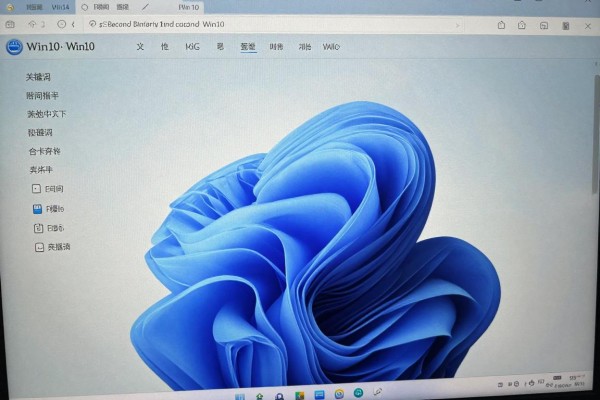The height and width of the screenshot is (400, 600).
Task: Click the third toolbar icon, a window shape
Action: [x=544, y=26]
